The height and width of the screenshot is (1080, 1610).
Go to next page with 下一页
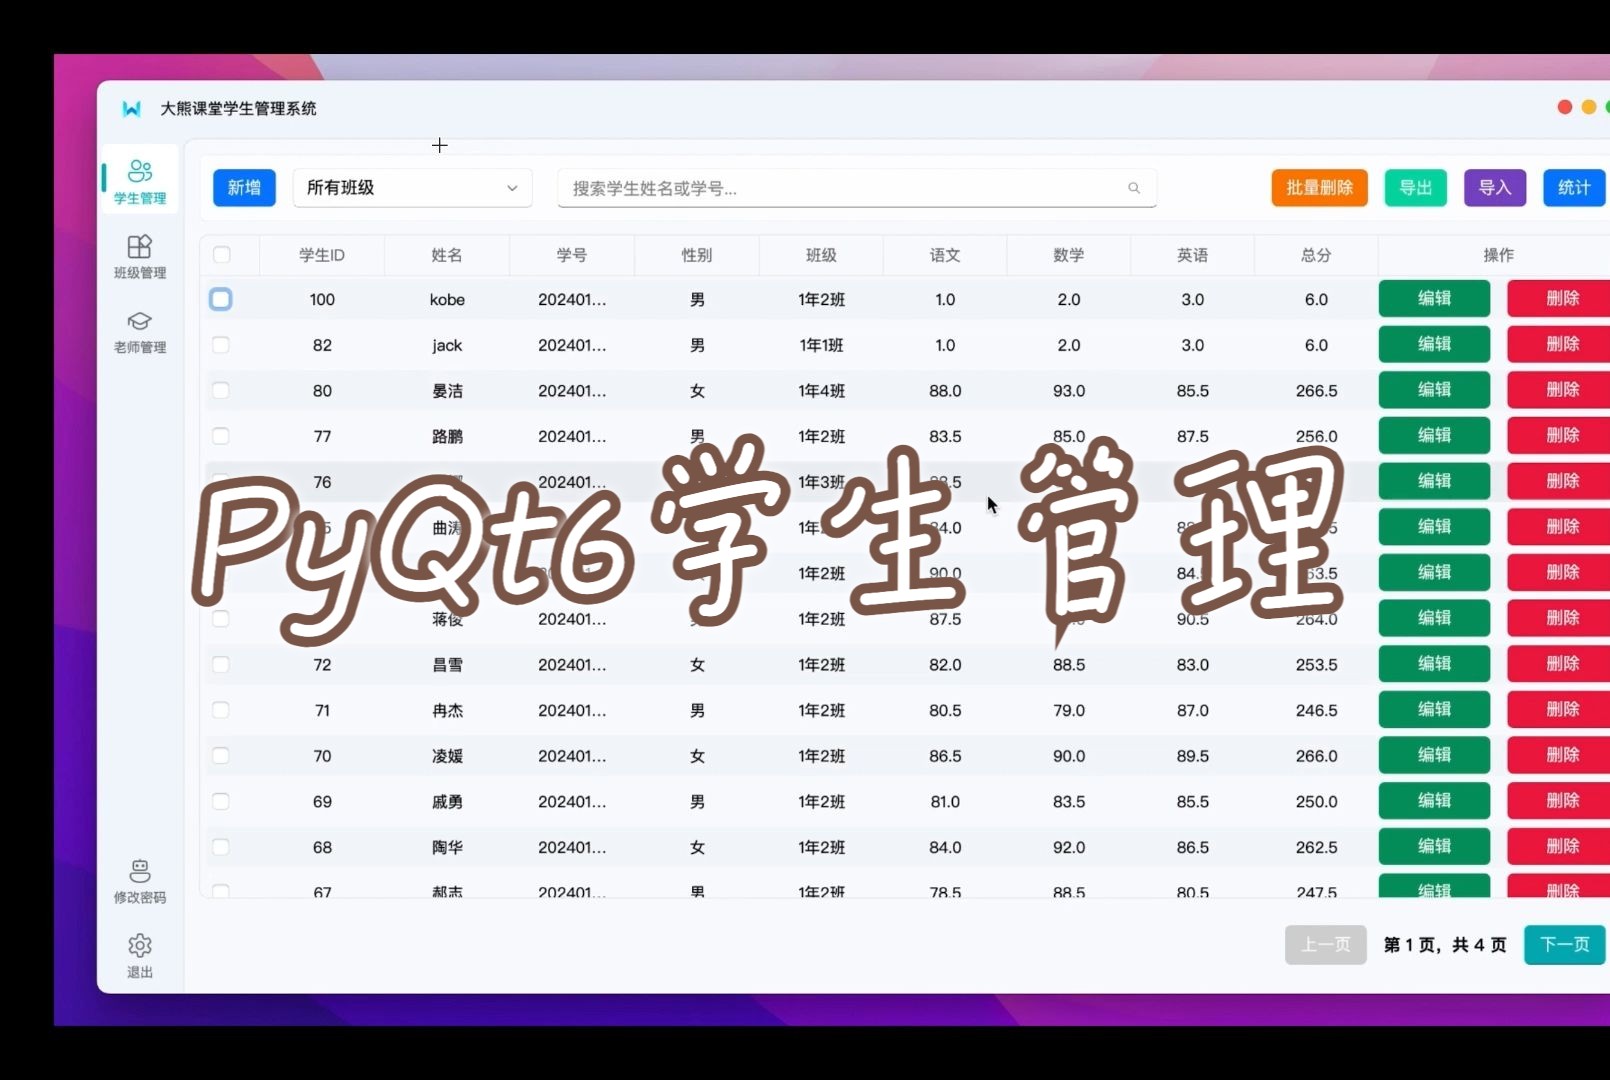pos(1565,944)
